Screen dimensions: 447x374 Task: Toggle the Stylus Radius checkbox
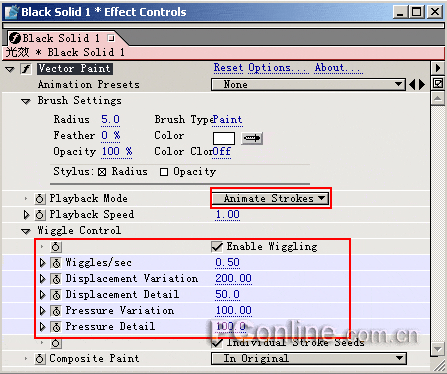pyautogui.click(x=102, y=172)
